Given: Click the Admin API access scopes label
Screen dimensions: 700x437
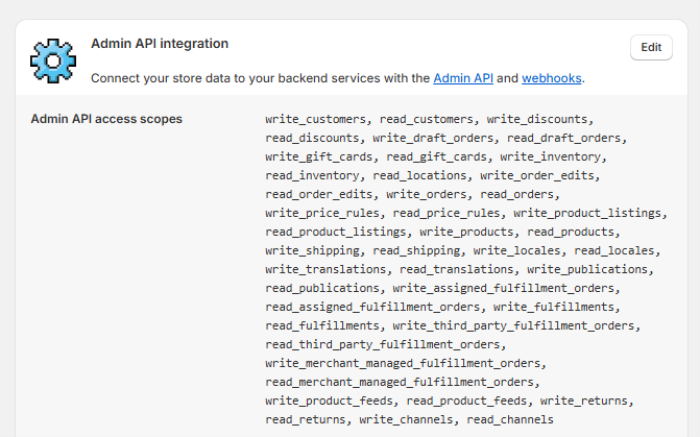Looking at the screenshot, I should pos(106,119).
